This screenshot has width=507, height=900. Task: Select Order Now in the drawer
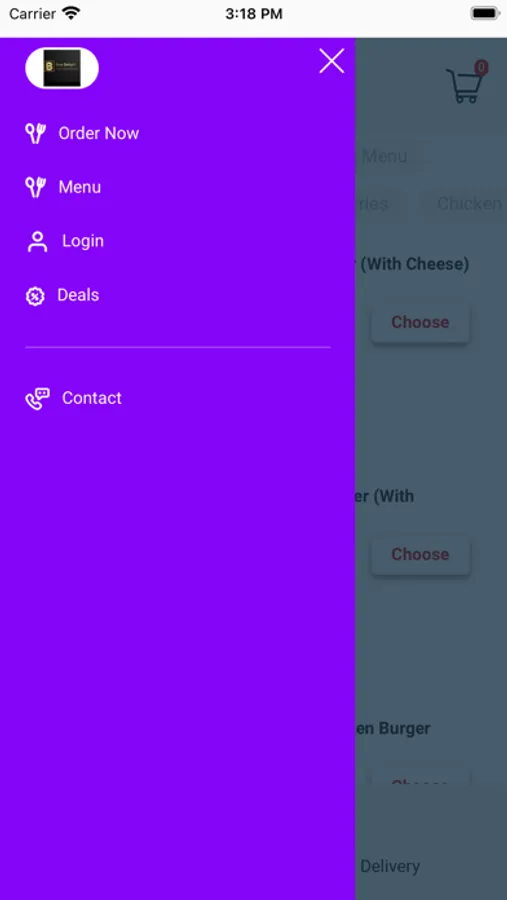click(x=99, y=133)
